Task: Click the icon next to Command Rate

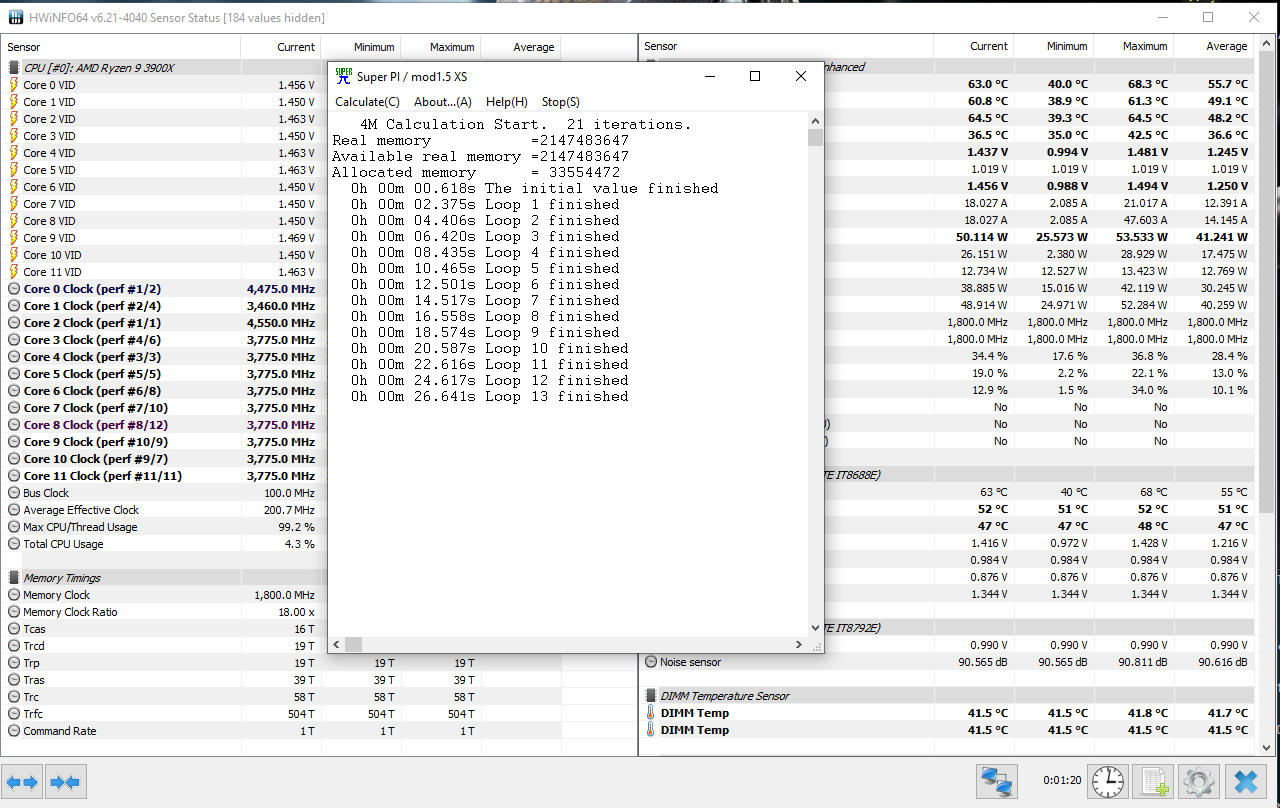Action: point(14,731)
